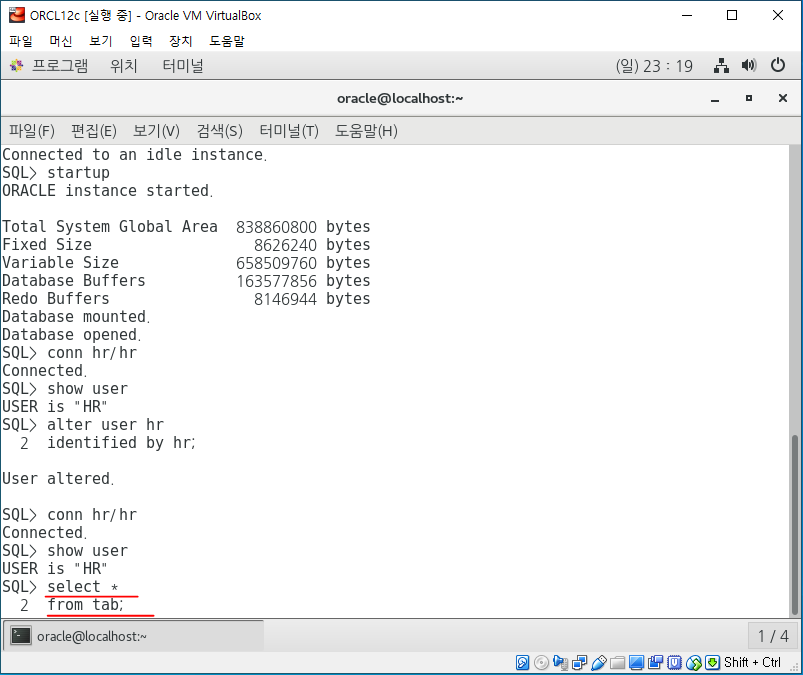Click the 'Total System Global Area' line
This screenshot has height=675, width=803.
(186, 226)
